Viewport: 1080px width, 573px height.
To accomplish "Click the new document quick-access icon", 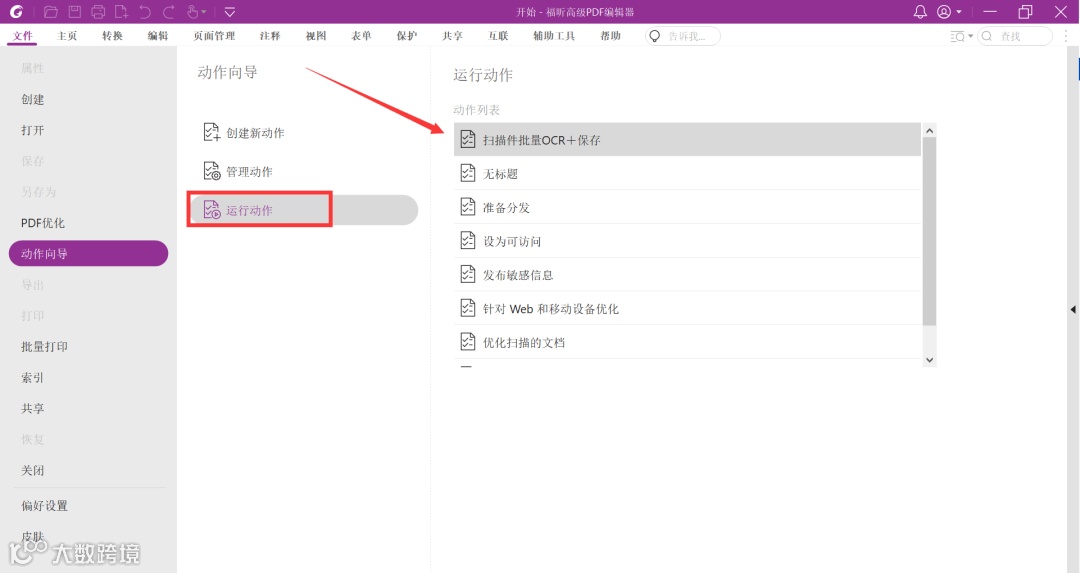I will [x=121, y=12].
